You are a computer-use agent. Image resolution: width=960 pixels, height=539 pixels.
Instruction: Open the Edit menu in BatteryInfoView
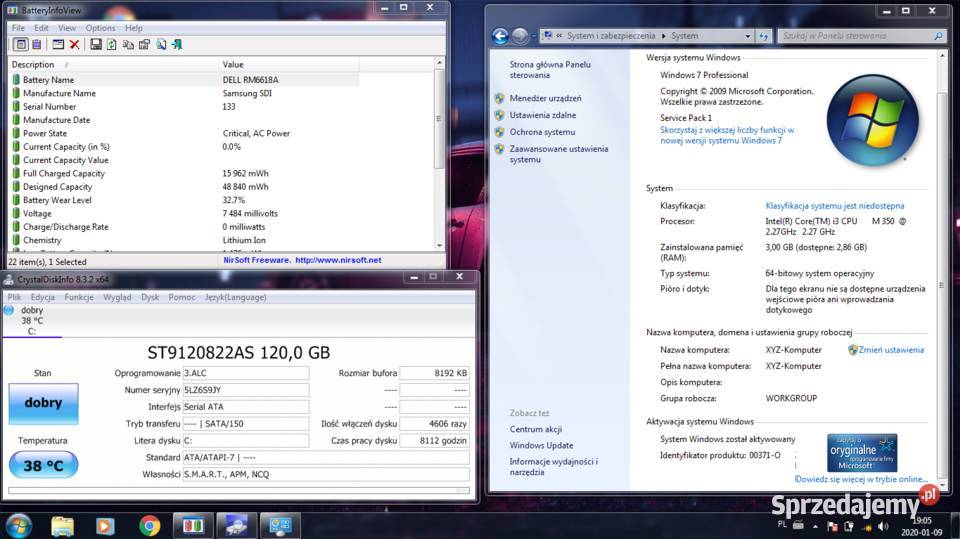(41, 28)
